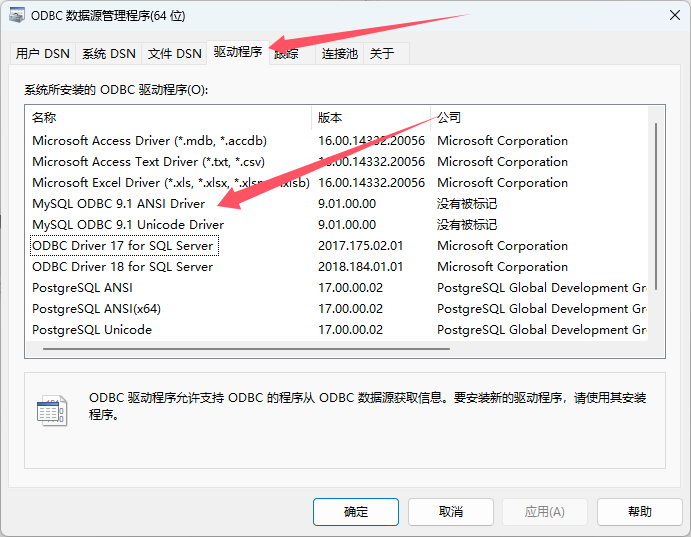
Task: Select the PostgreSQL Unicode driver
Action: [x=92, y=330]
